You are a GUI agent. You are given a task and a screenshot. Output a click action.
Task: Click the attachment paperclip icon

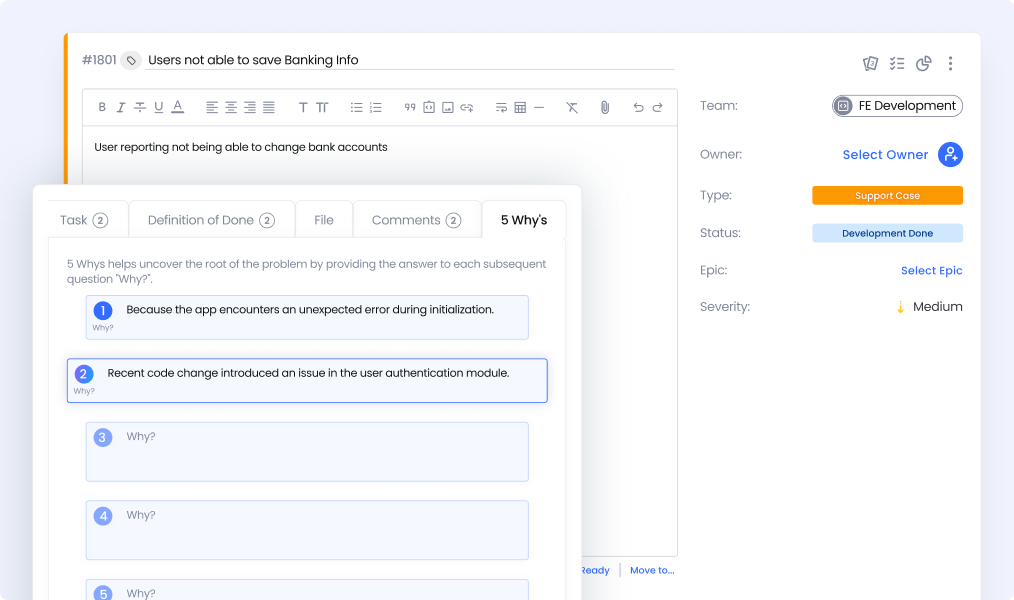coord(604,107)
